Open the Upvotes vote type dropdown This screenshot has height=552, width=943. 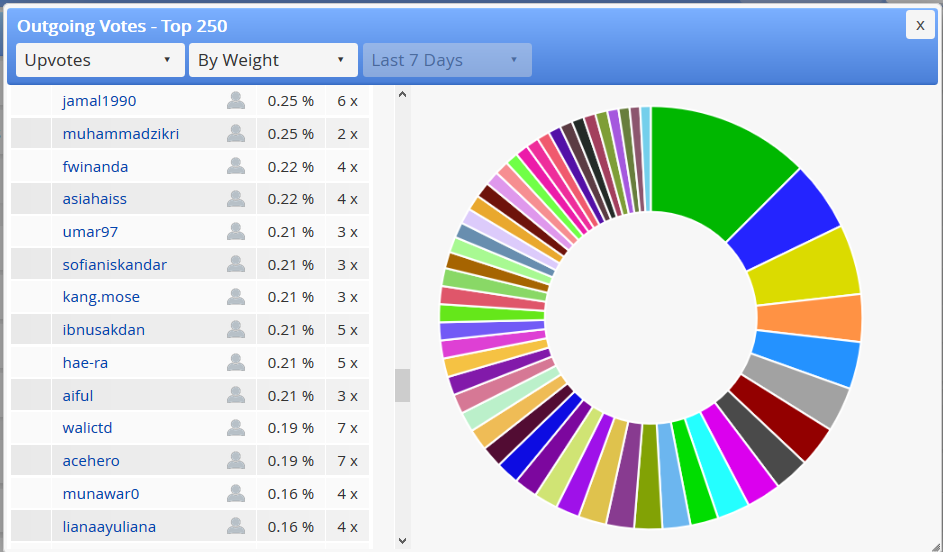coord(100,60)
